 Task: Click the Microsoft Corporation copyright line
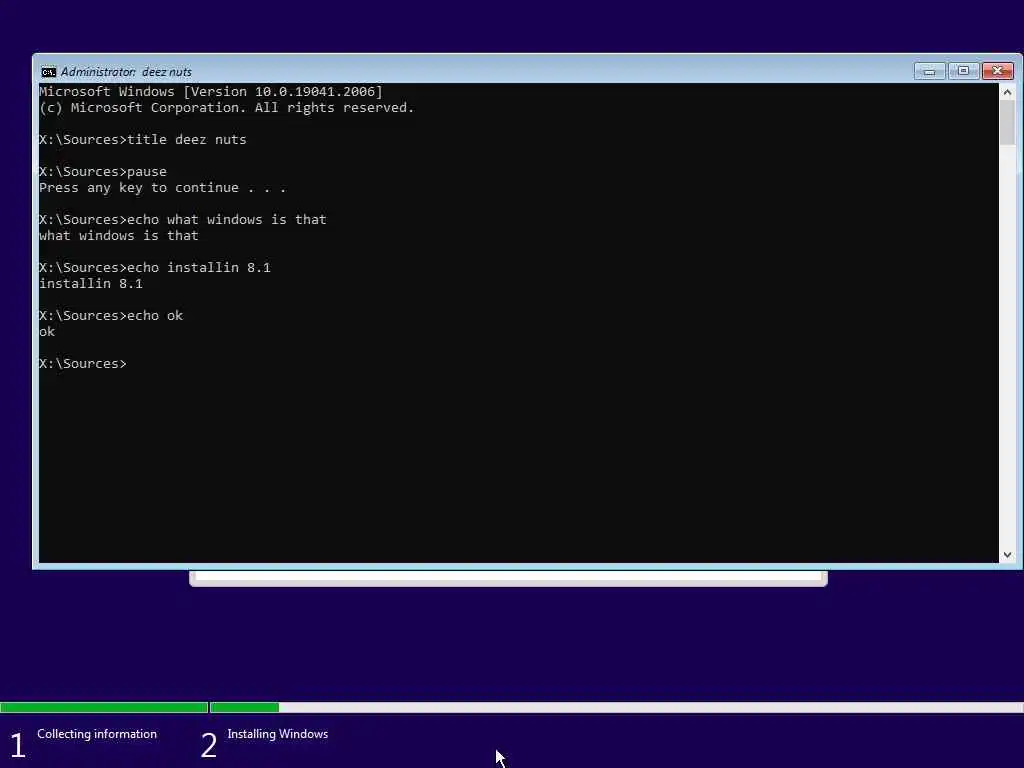[226, 108]
